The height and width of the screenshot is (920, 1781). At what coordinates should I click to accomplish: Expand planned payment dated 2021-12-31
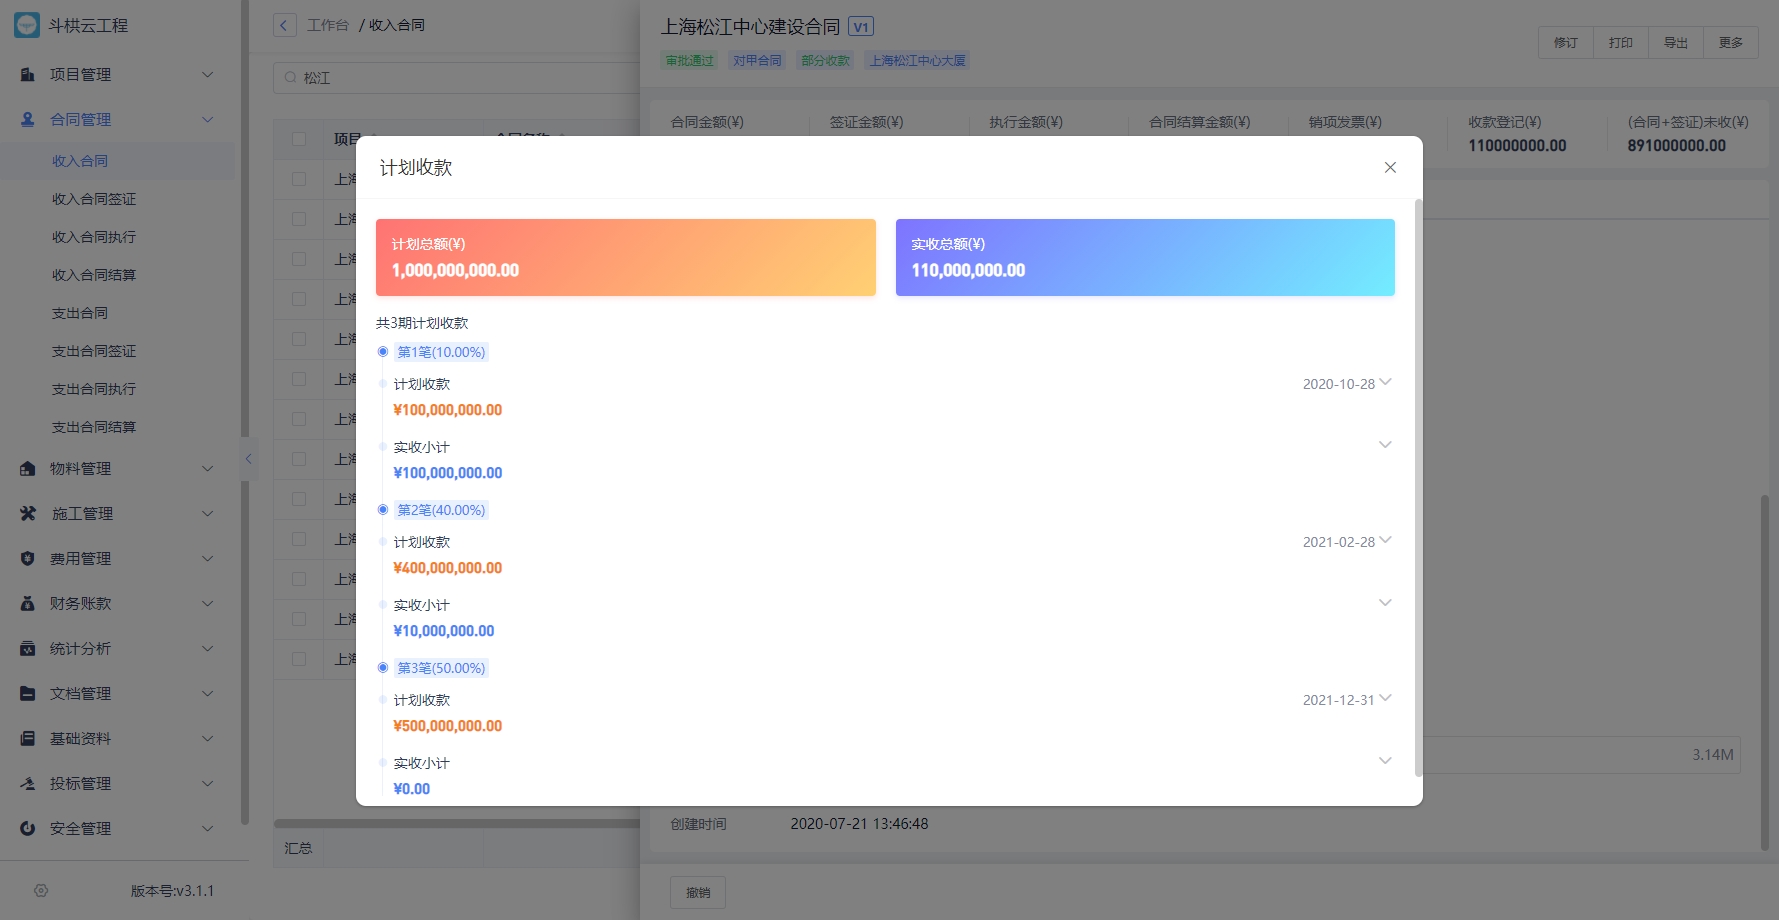tap(1385, 699)
